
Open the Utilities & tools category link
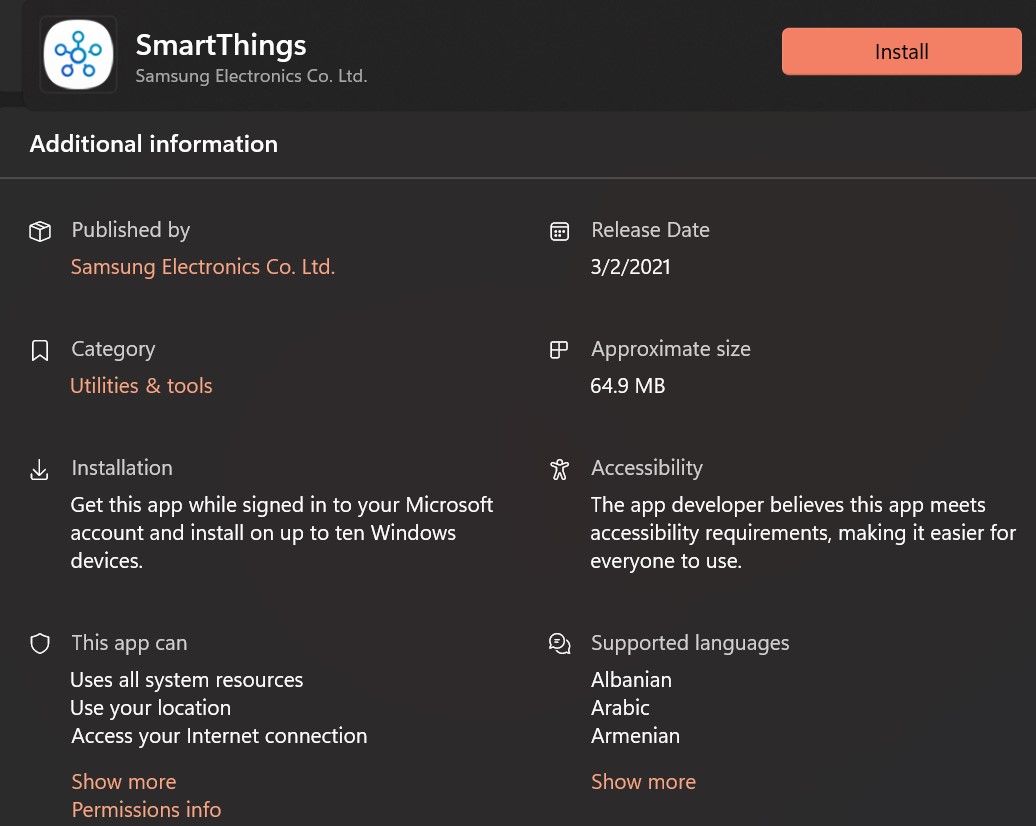click(x=141, y=386)
